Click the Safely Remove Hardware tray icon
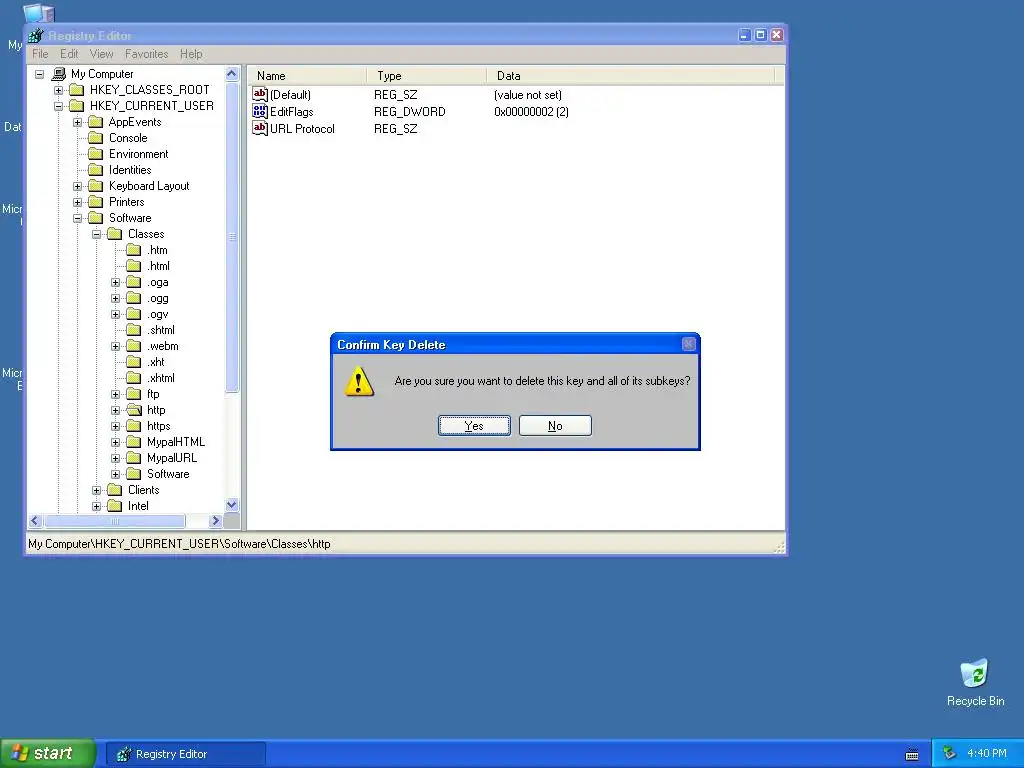1024x768 pixels. pos(949,754)
